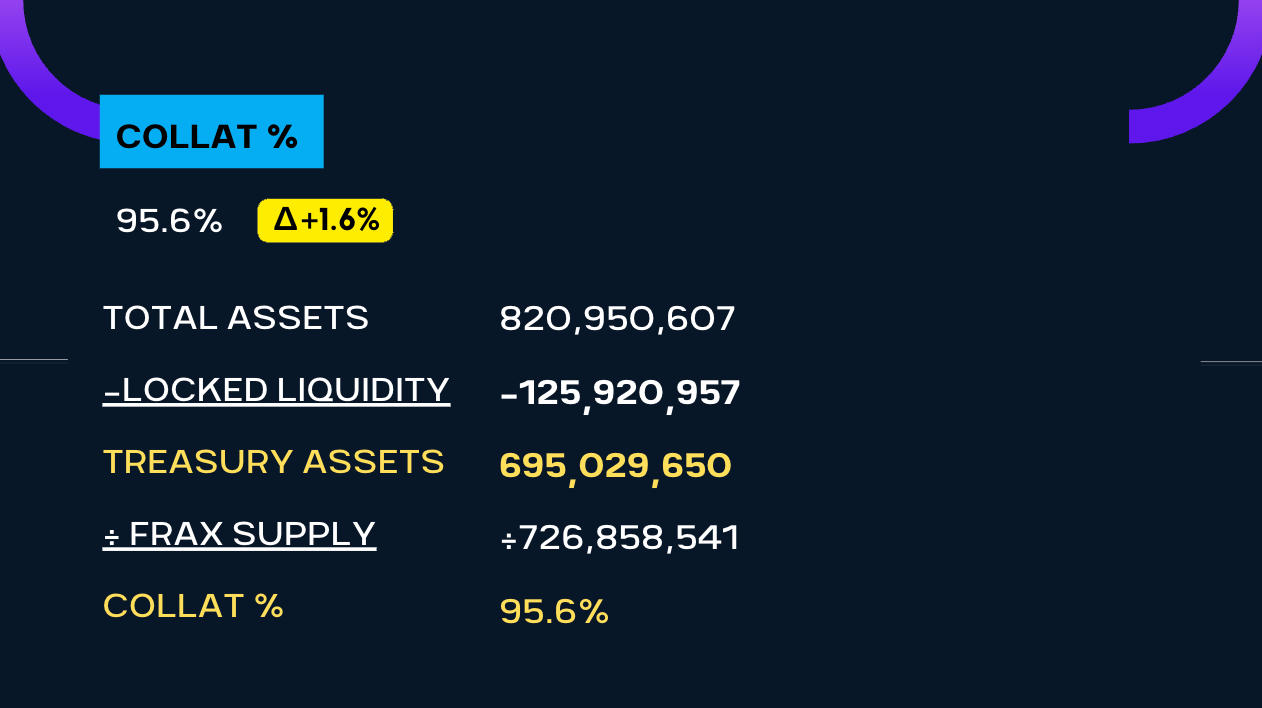Click the delta triangle symbol in yellow badge
The height and width of the screenshot is (708, 1262).
pyautogui.click(x=285, y=220)
